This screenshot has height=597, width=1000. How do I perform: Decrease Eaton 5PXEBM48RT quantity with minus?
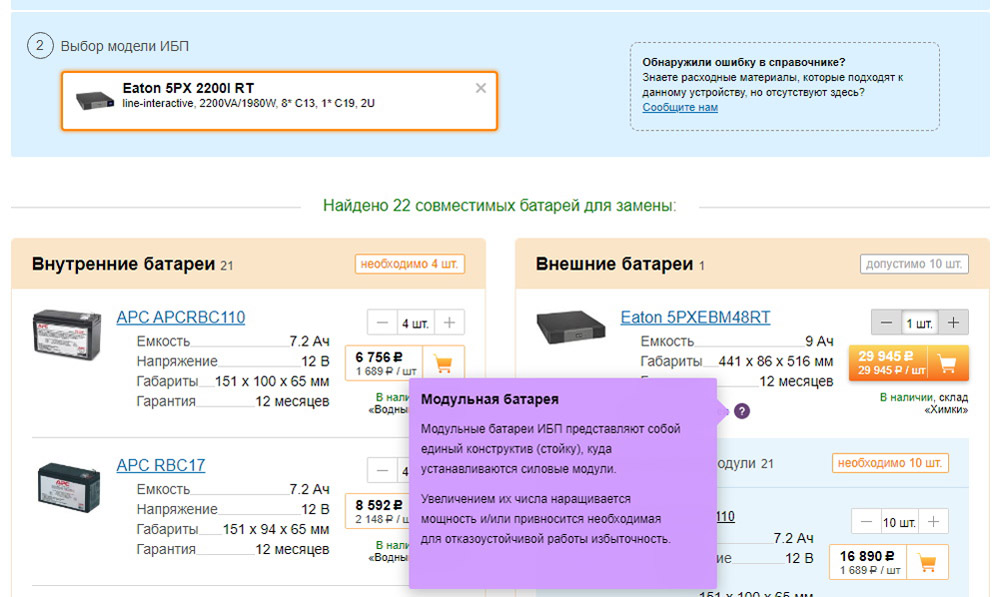[x=886, y=323]
